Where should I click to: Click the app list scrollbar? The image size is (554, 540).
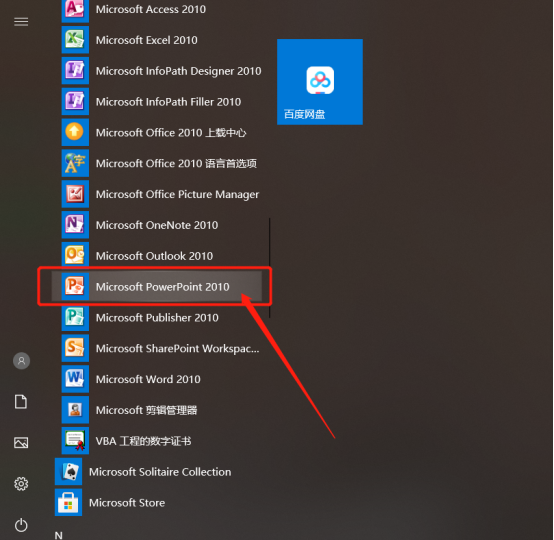tap(270, 268)
